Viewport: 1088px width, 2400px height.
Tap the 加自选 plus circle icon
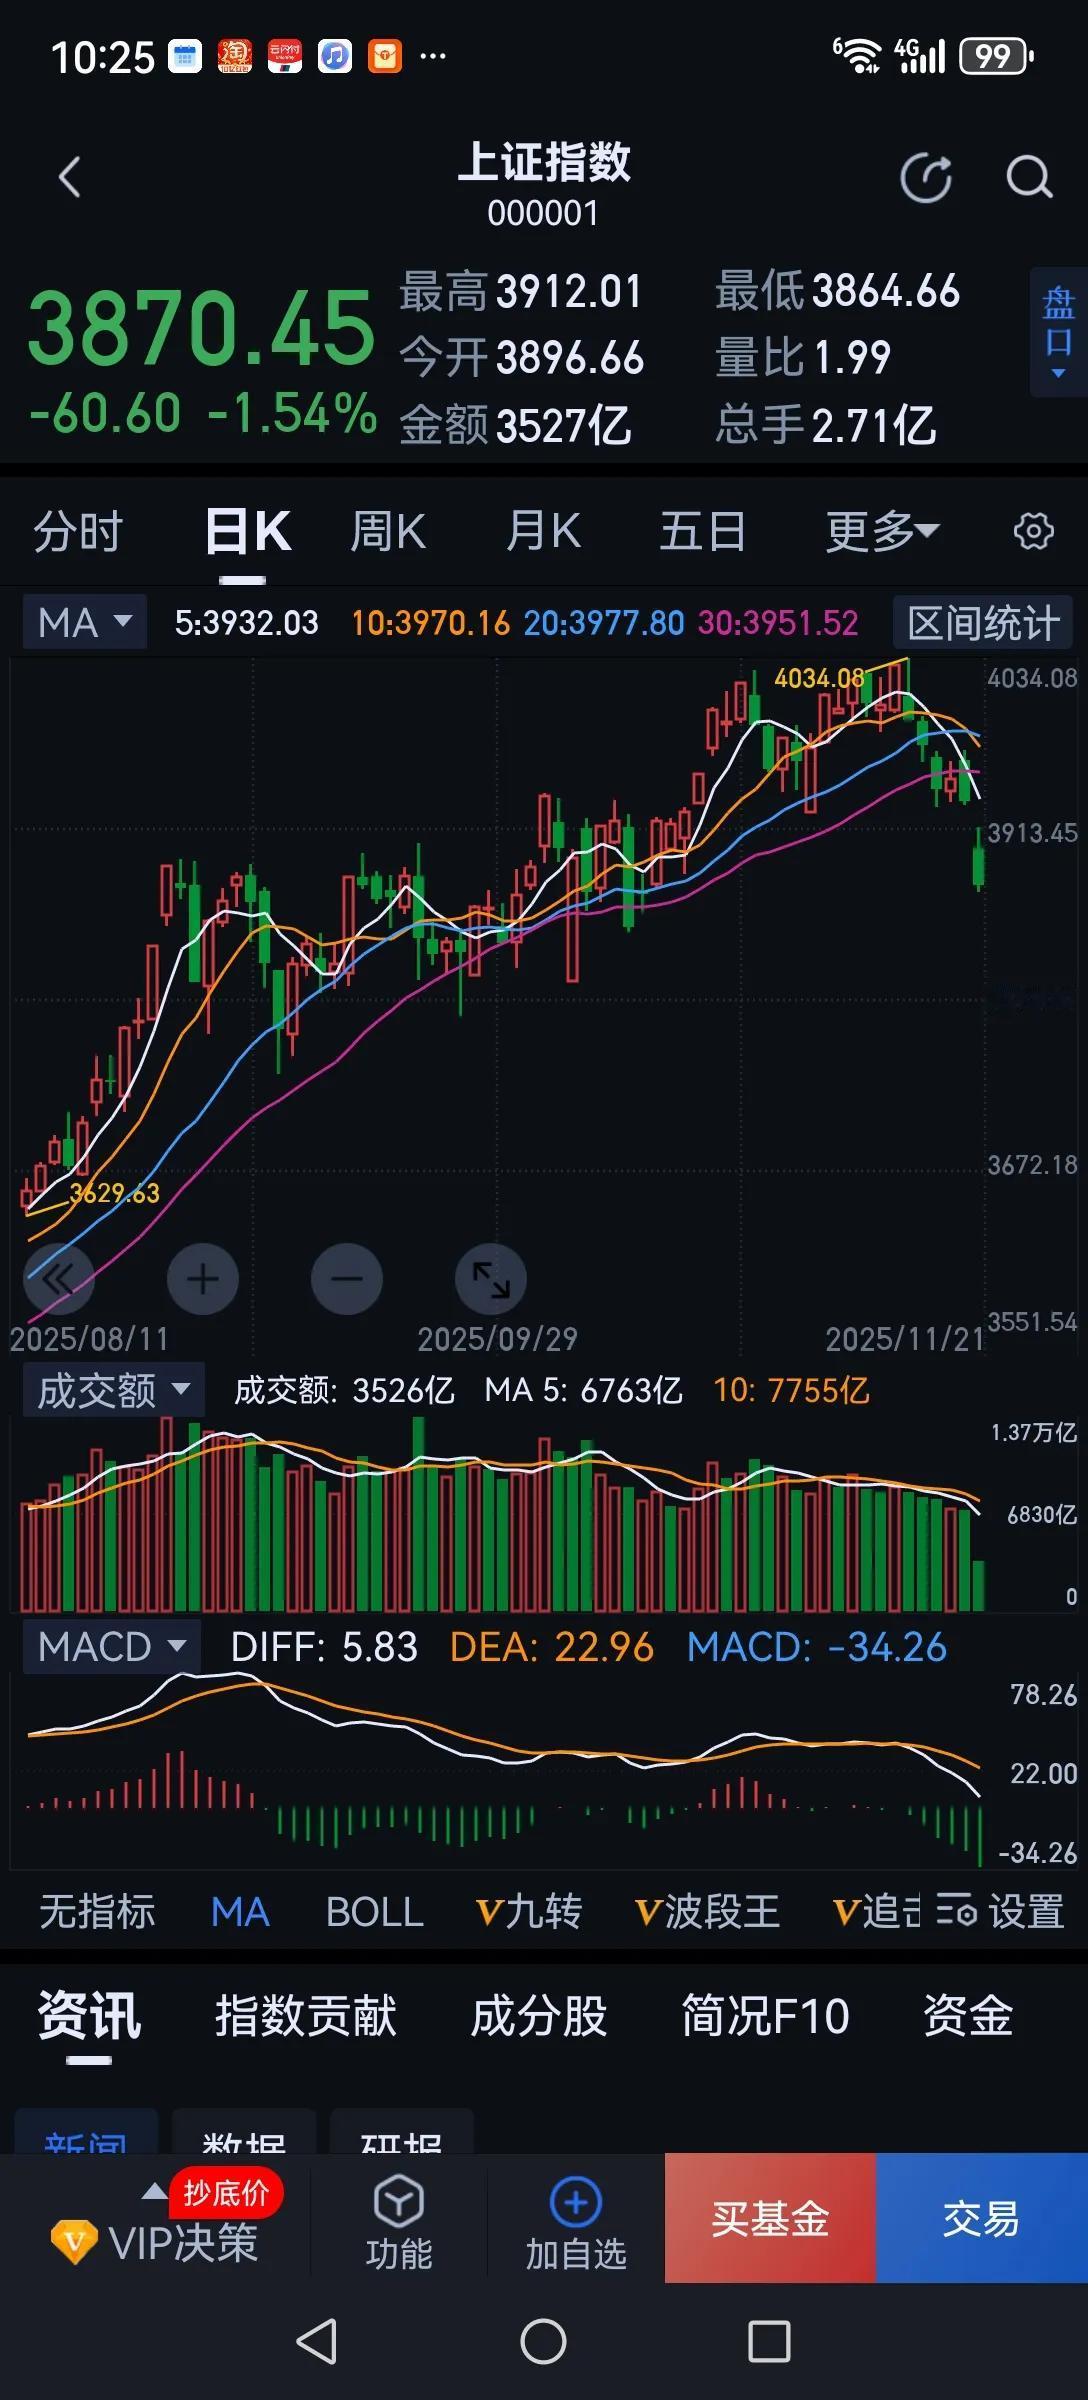pos(576,2202)
